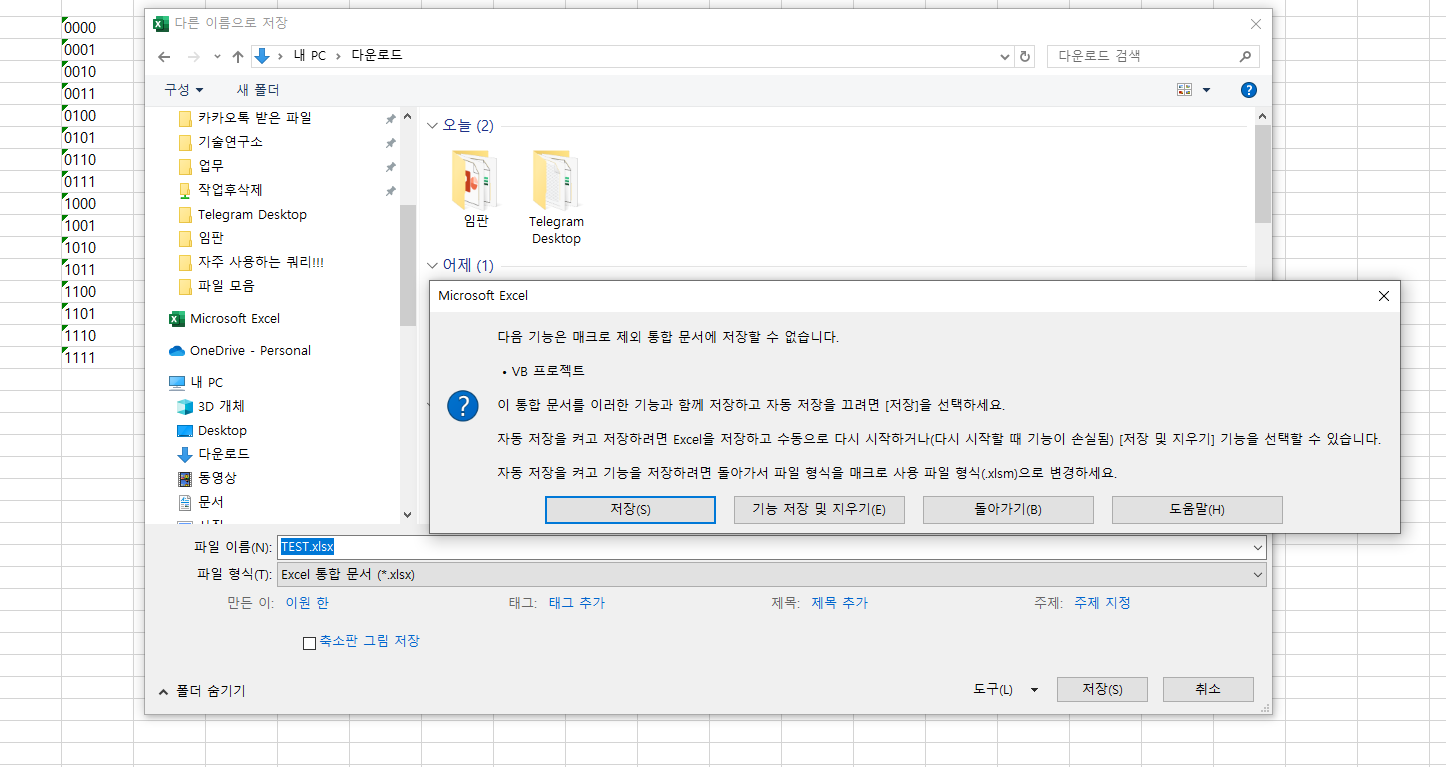The width and height of the screenshot is (1446, 767).
Task: Click the 돌아가기 button
Action: (1008, 510)
